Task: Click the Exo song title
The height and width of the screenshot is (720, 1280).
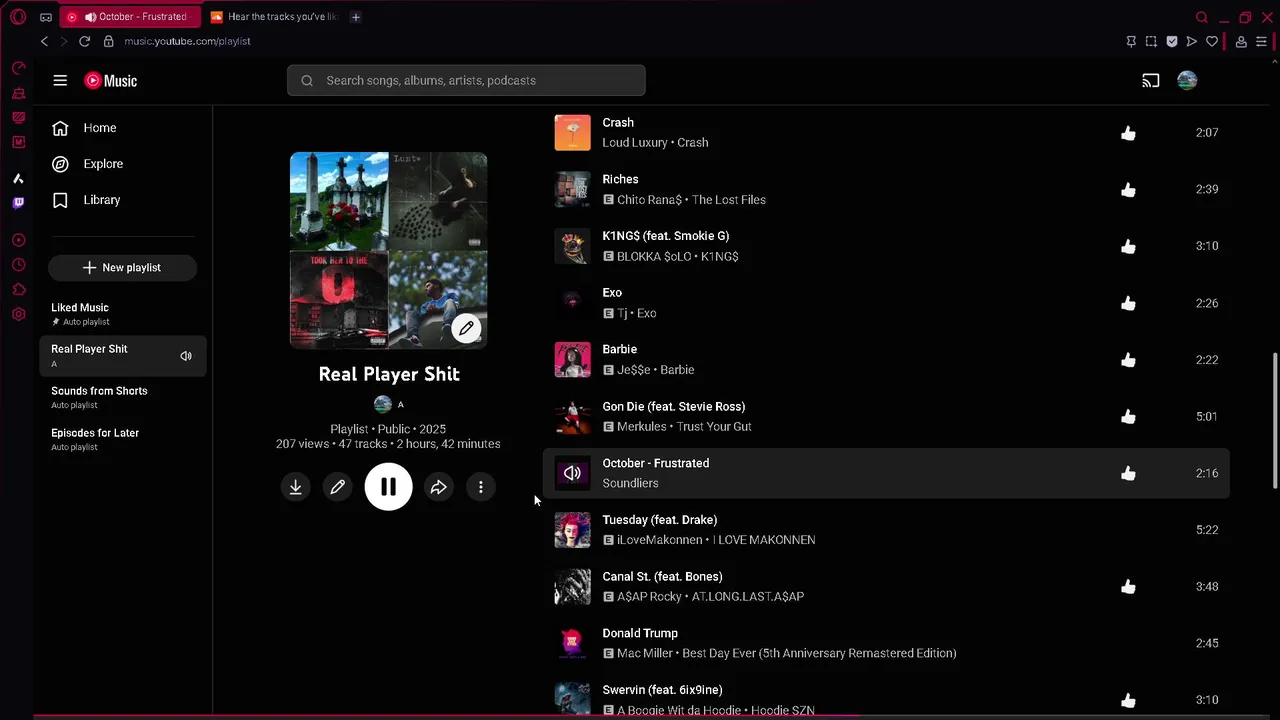Action: click(612, 293)
